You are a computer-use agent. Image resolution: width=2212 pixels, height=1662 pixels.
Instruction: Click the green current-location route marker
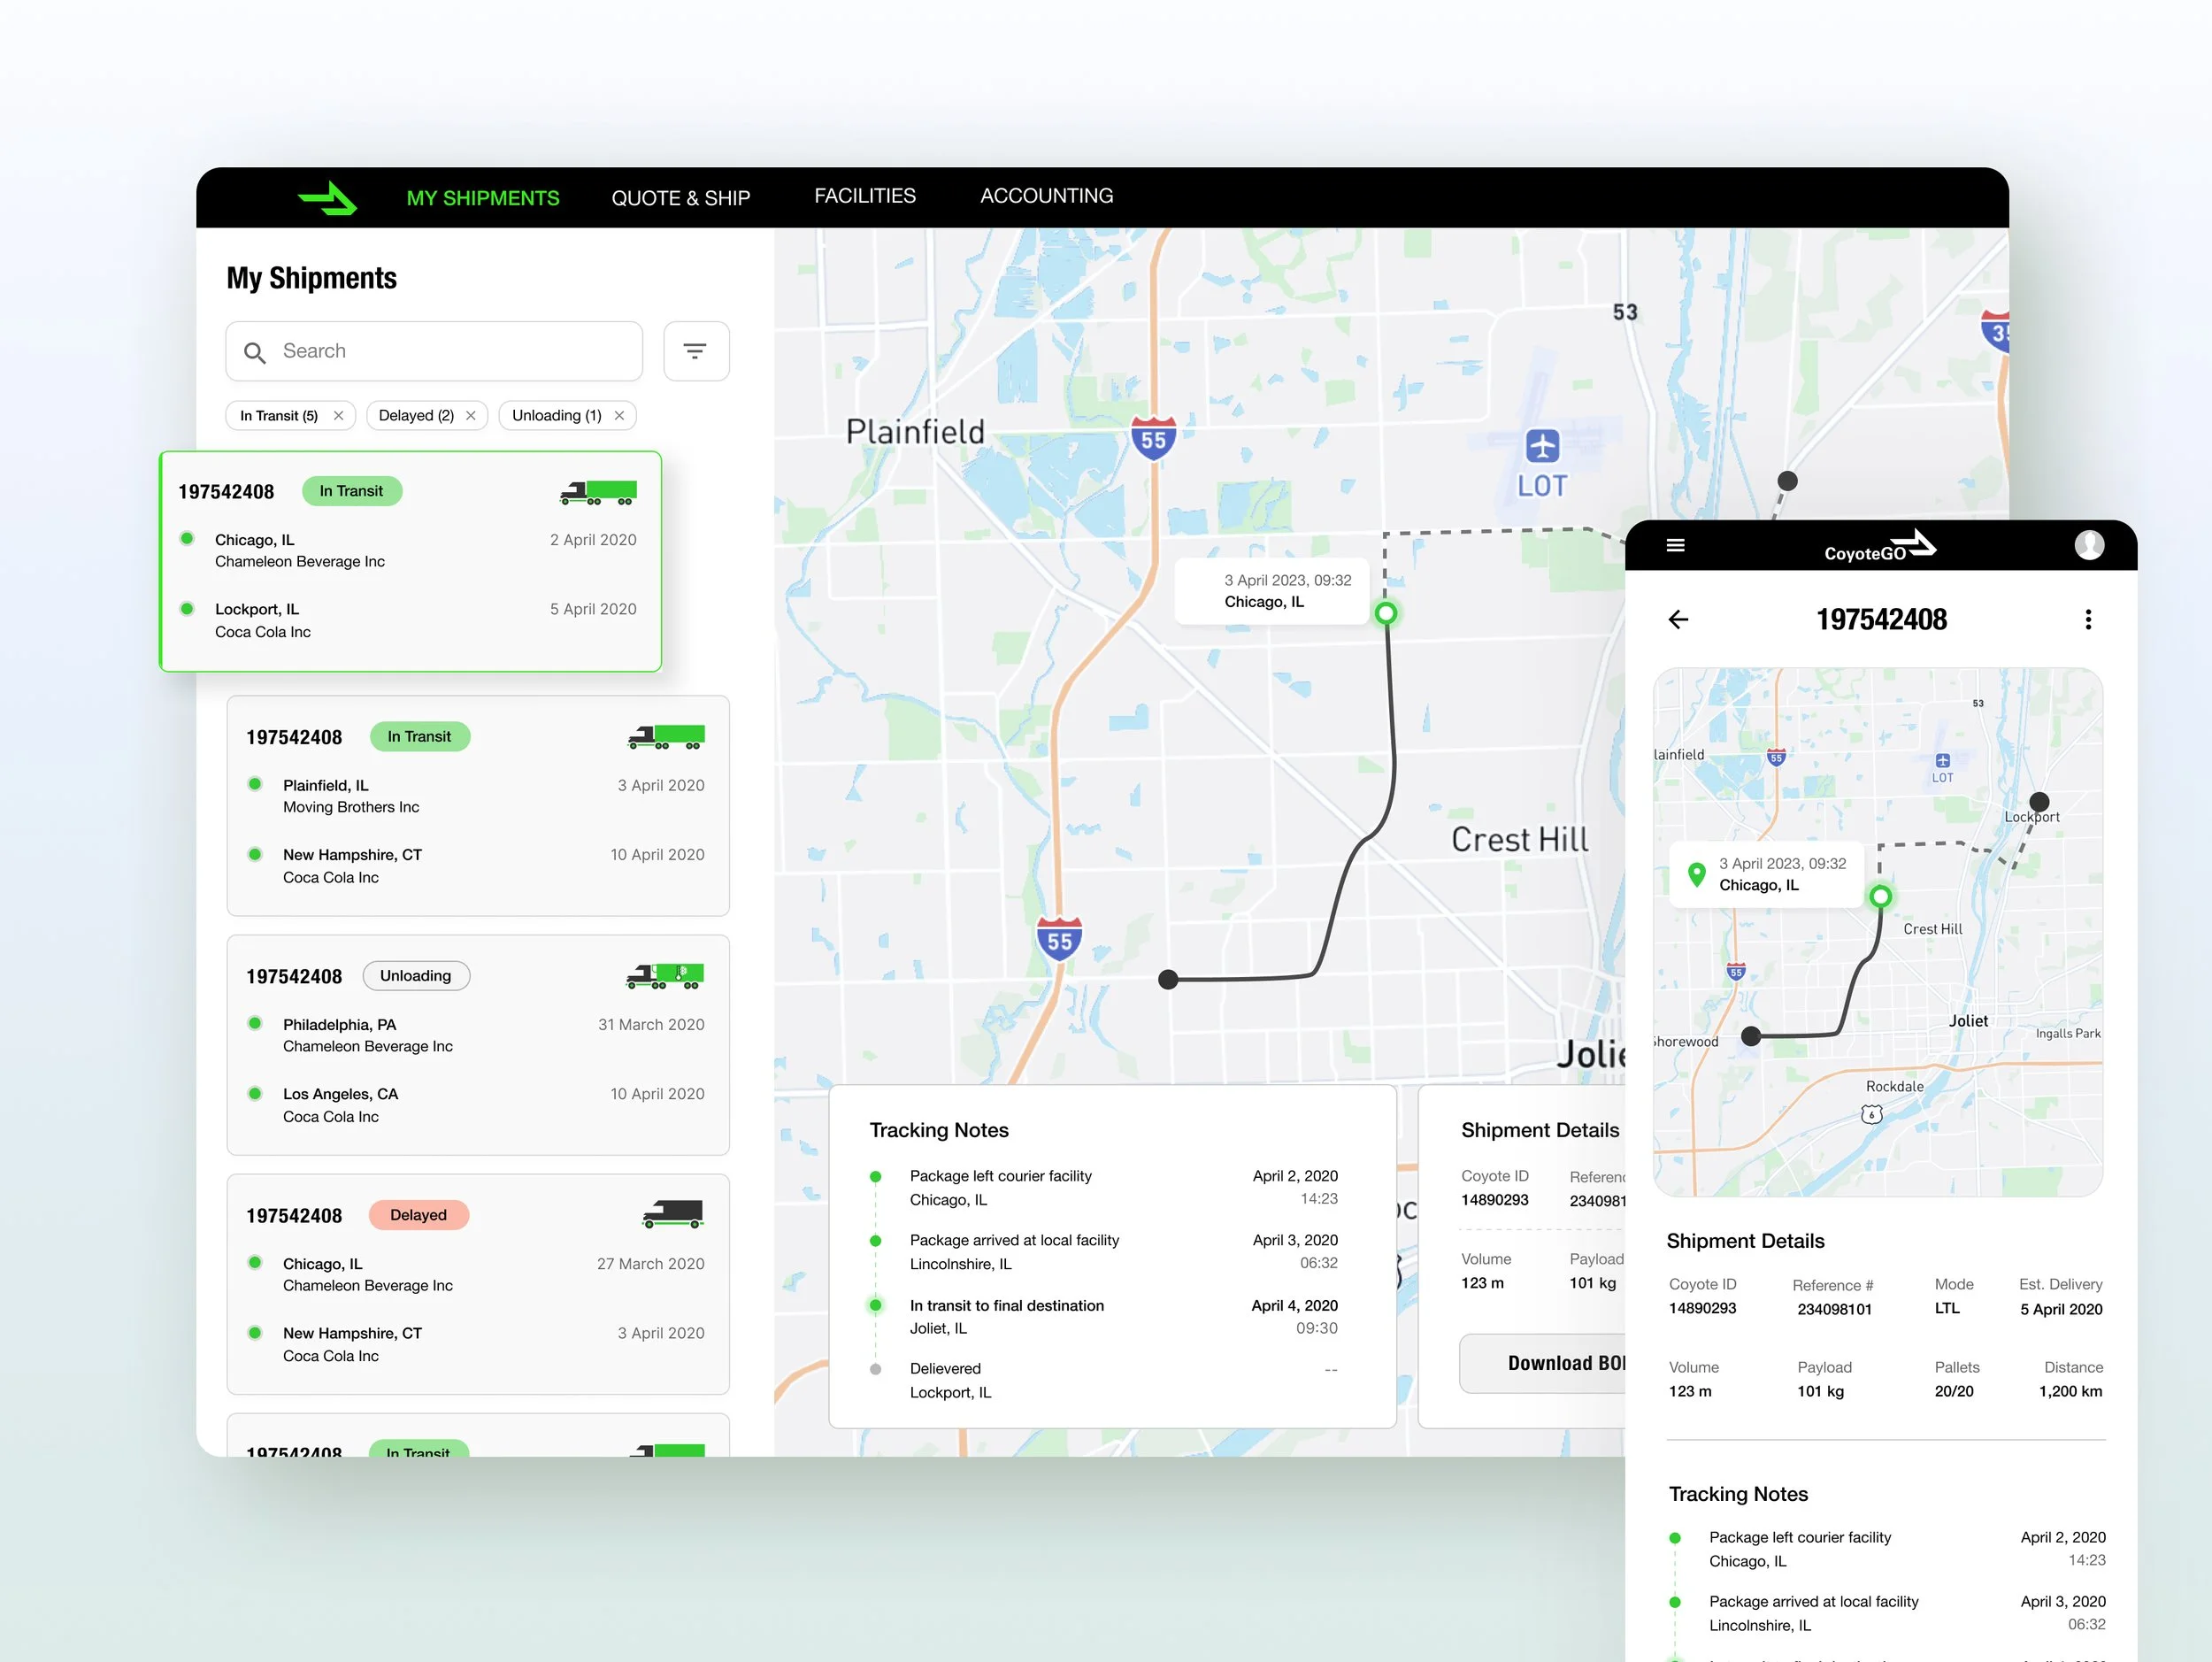coord(1386,613)
